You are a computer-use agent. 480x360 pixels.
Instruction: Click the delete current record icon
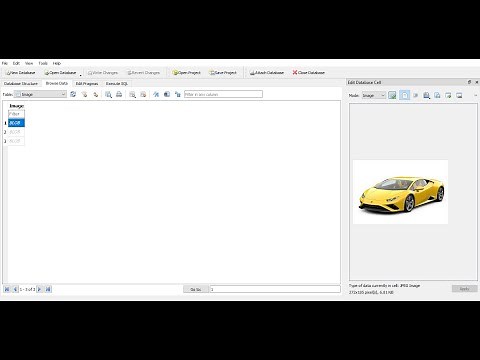pos(143,95)
